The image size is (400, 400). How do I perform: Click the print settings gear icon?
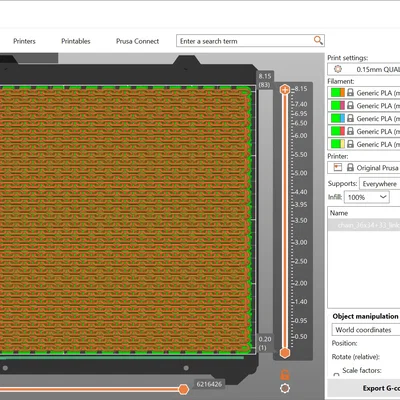click(x=338, y=69)
